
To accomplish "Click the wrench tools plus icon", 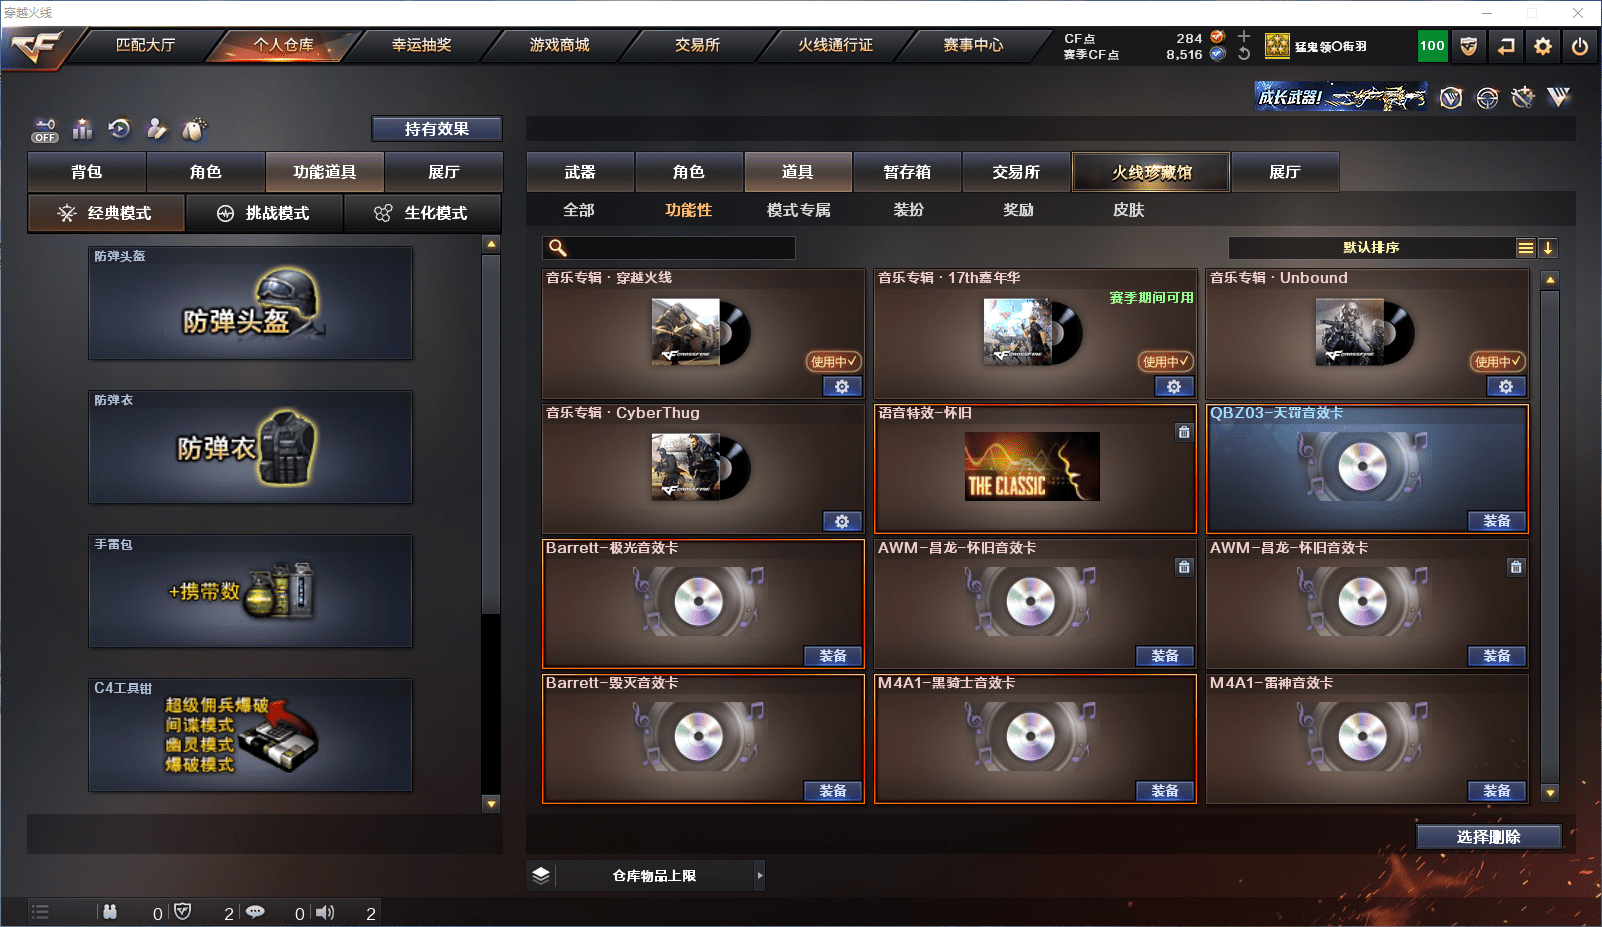I will pos(1523,97).
